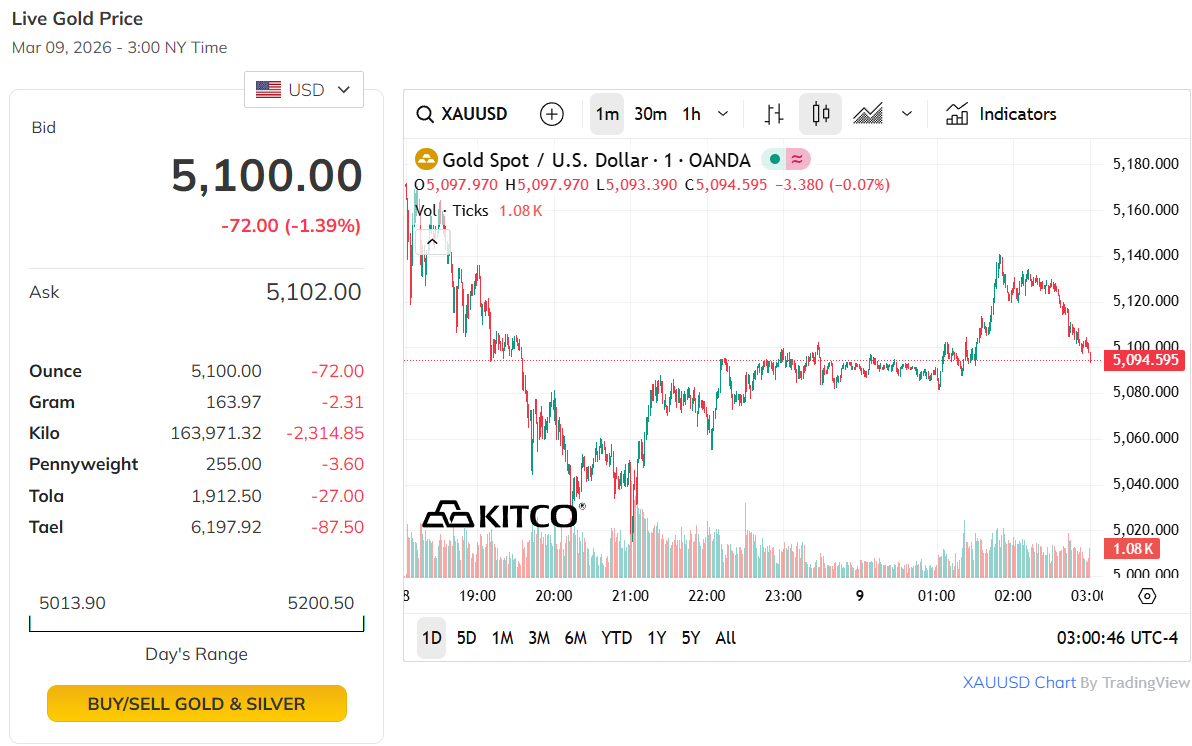Select the Bars chart style icon
Image resolution: width=1192 pixels, height=746 pixels.
(773, 114)
